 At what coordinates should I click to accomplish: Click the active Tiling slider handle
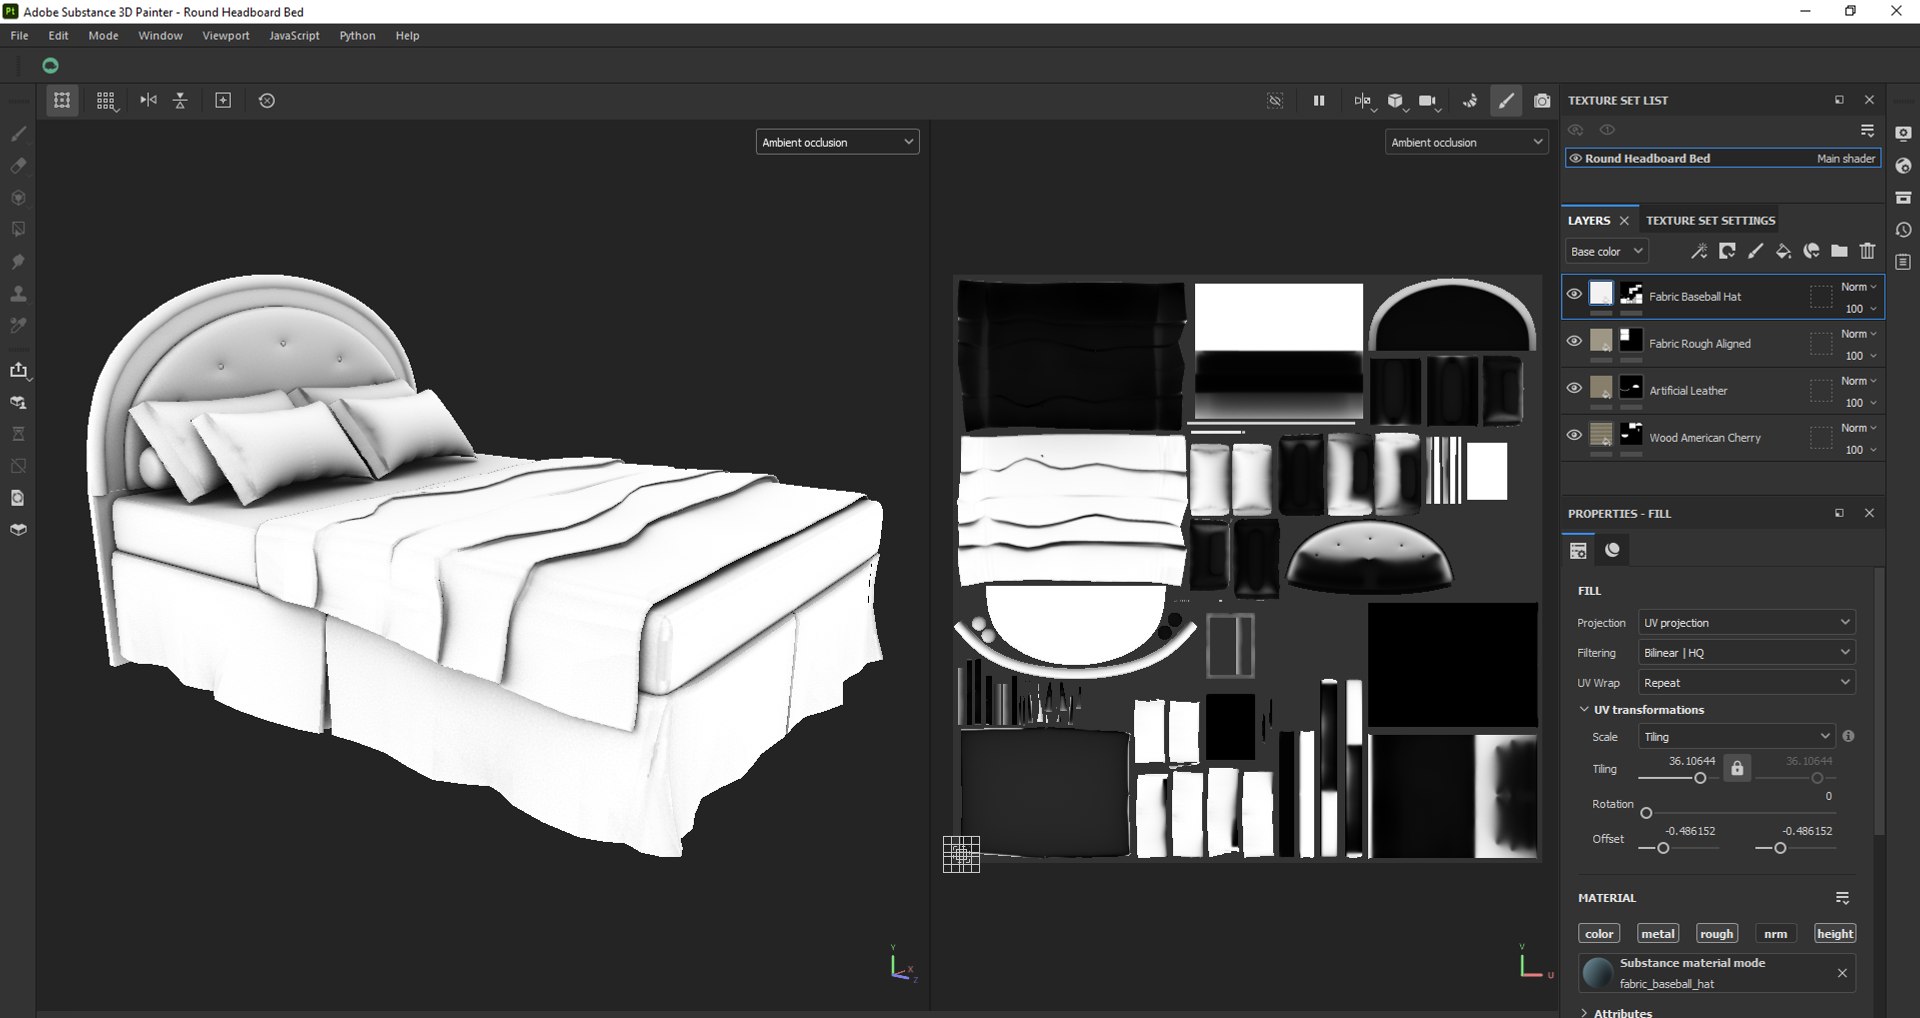[1700, 778]
